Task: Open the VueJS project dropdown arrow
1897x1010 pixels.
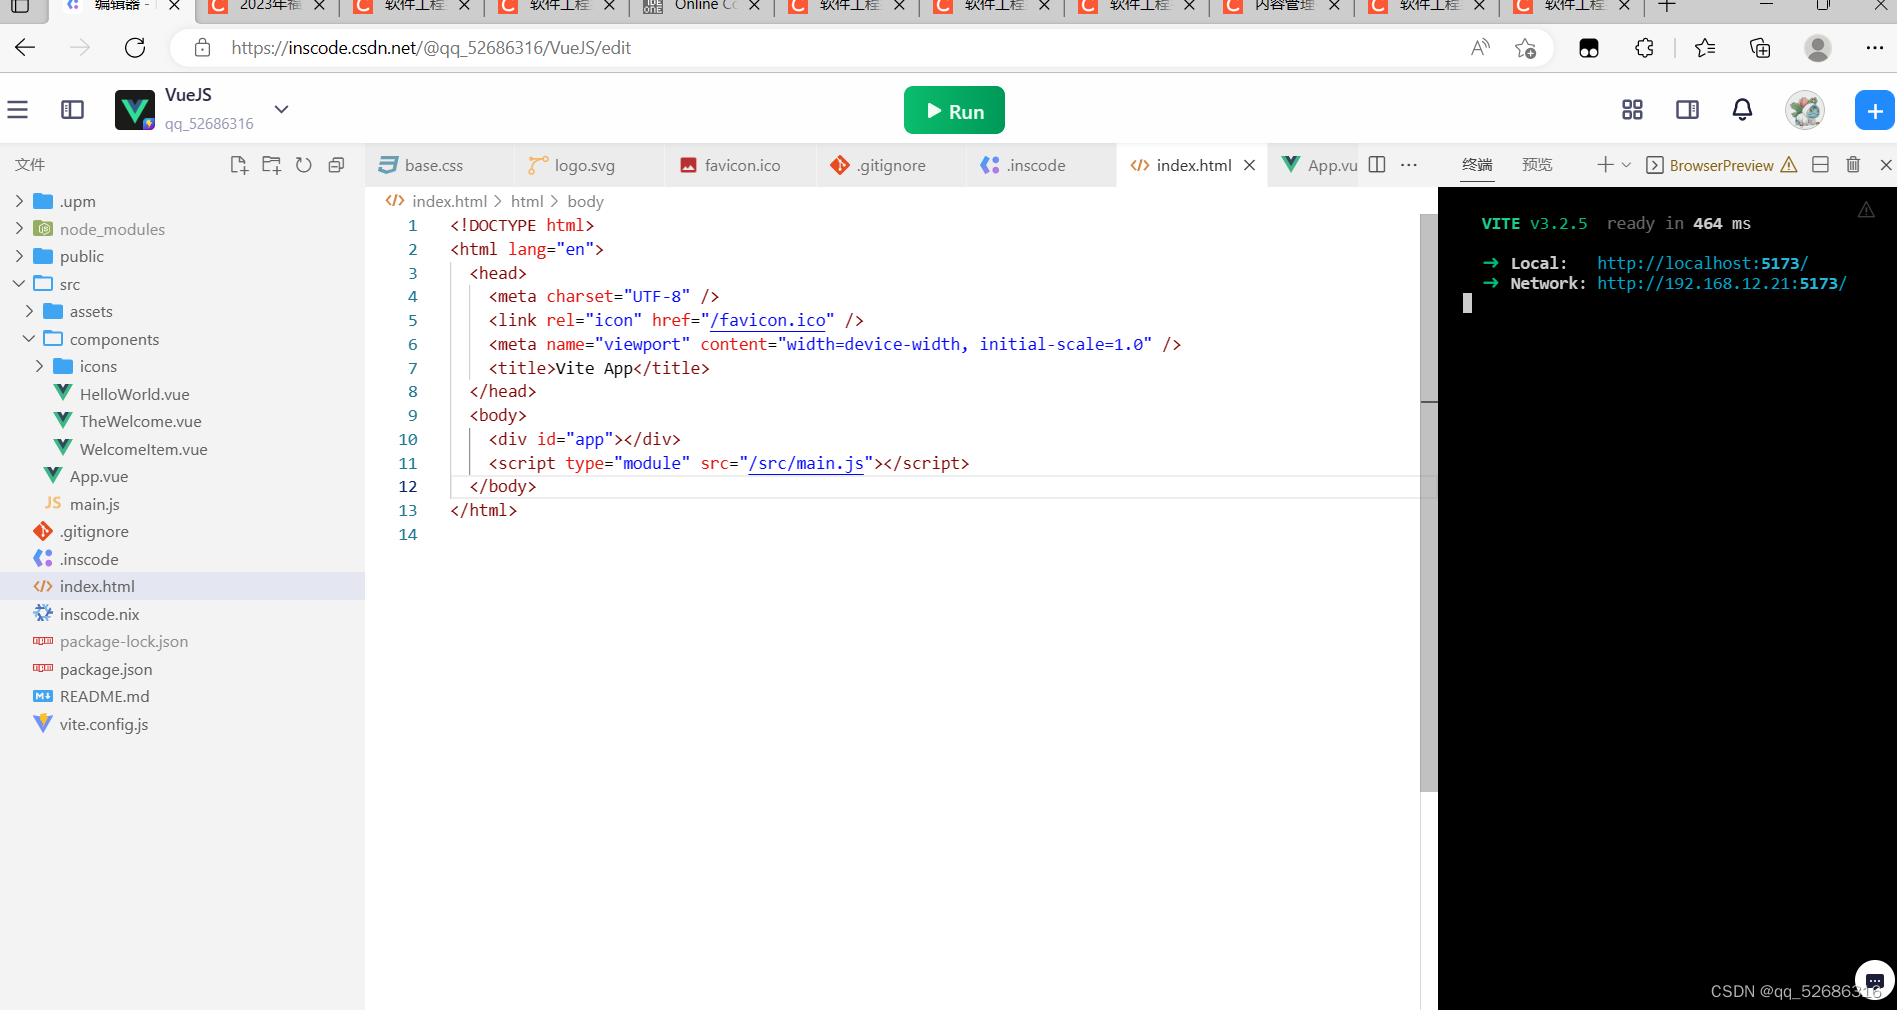Action: 282,109
